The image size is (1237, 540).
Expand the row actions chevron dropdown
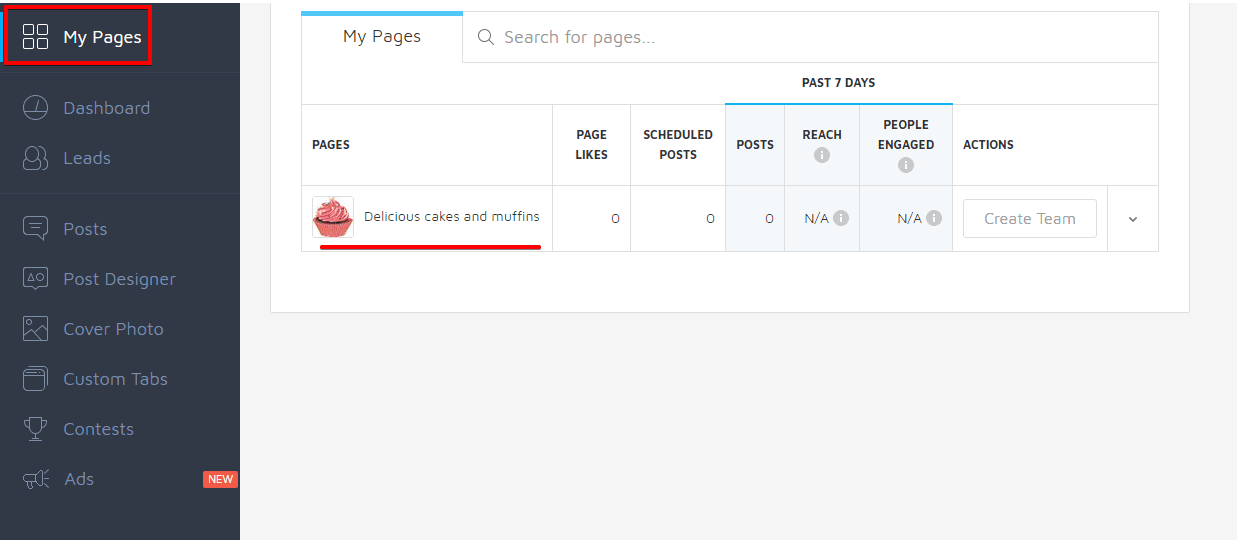point(1133,219)
